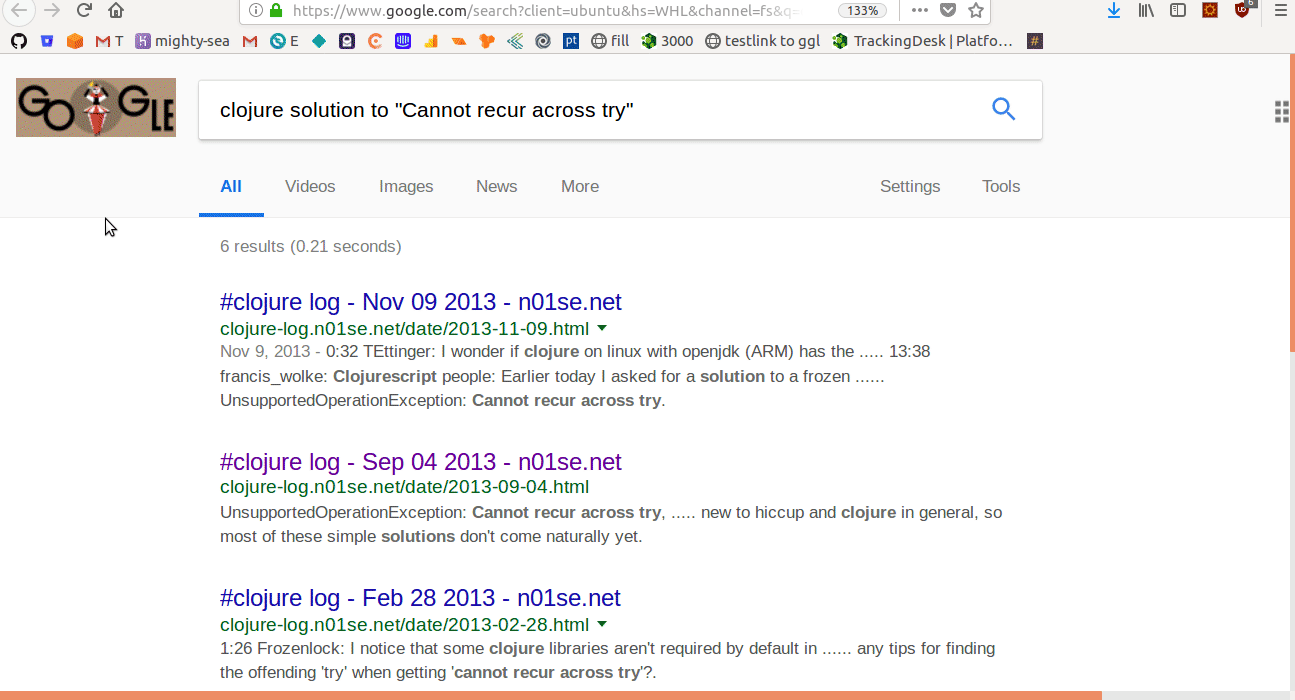Screen dimensions: 1295x700
Task: Open the fill bookmark
Action: (x=611, y=41)
